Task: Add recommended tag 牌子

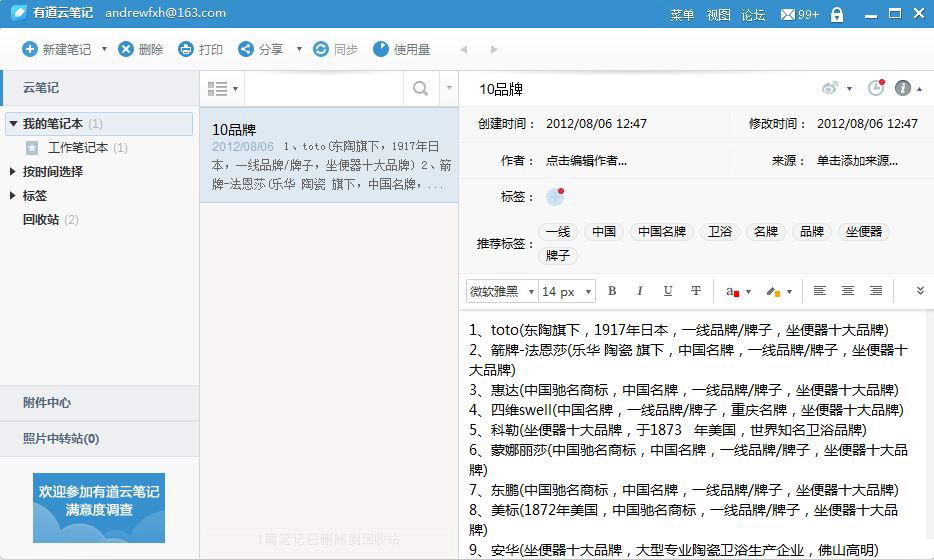Action: (x=558, y=256)
